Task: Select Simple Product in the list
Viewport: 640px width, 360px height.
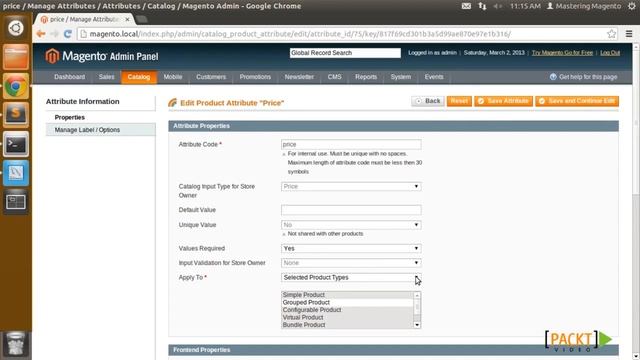Action: [347, 295]
